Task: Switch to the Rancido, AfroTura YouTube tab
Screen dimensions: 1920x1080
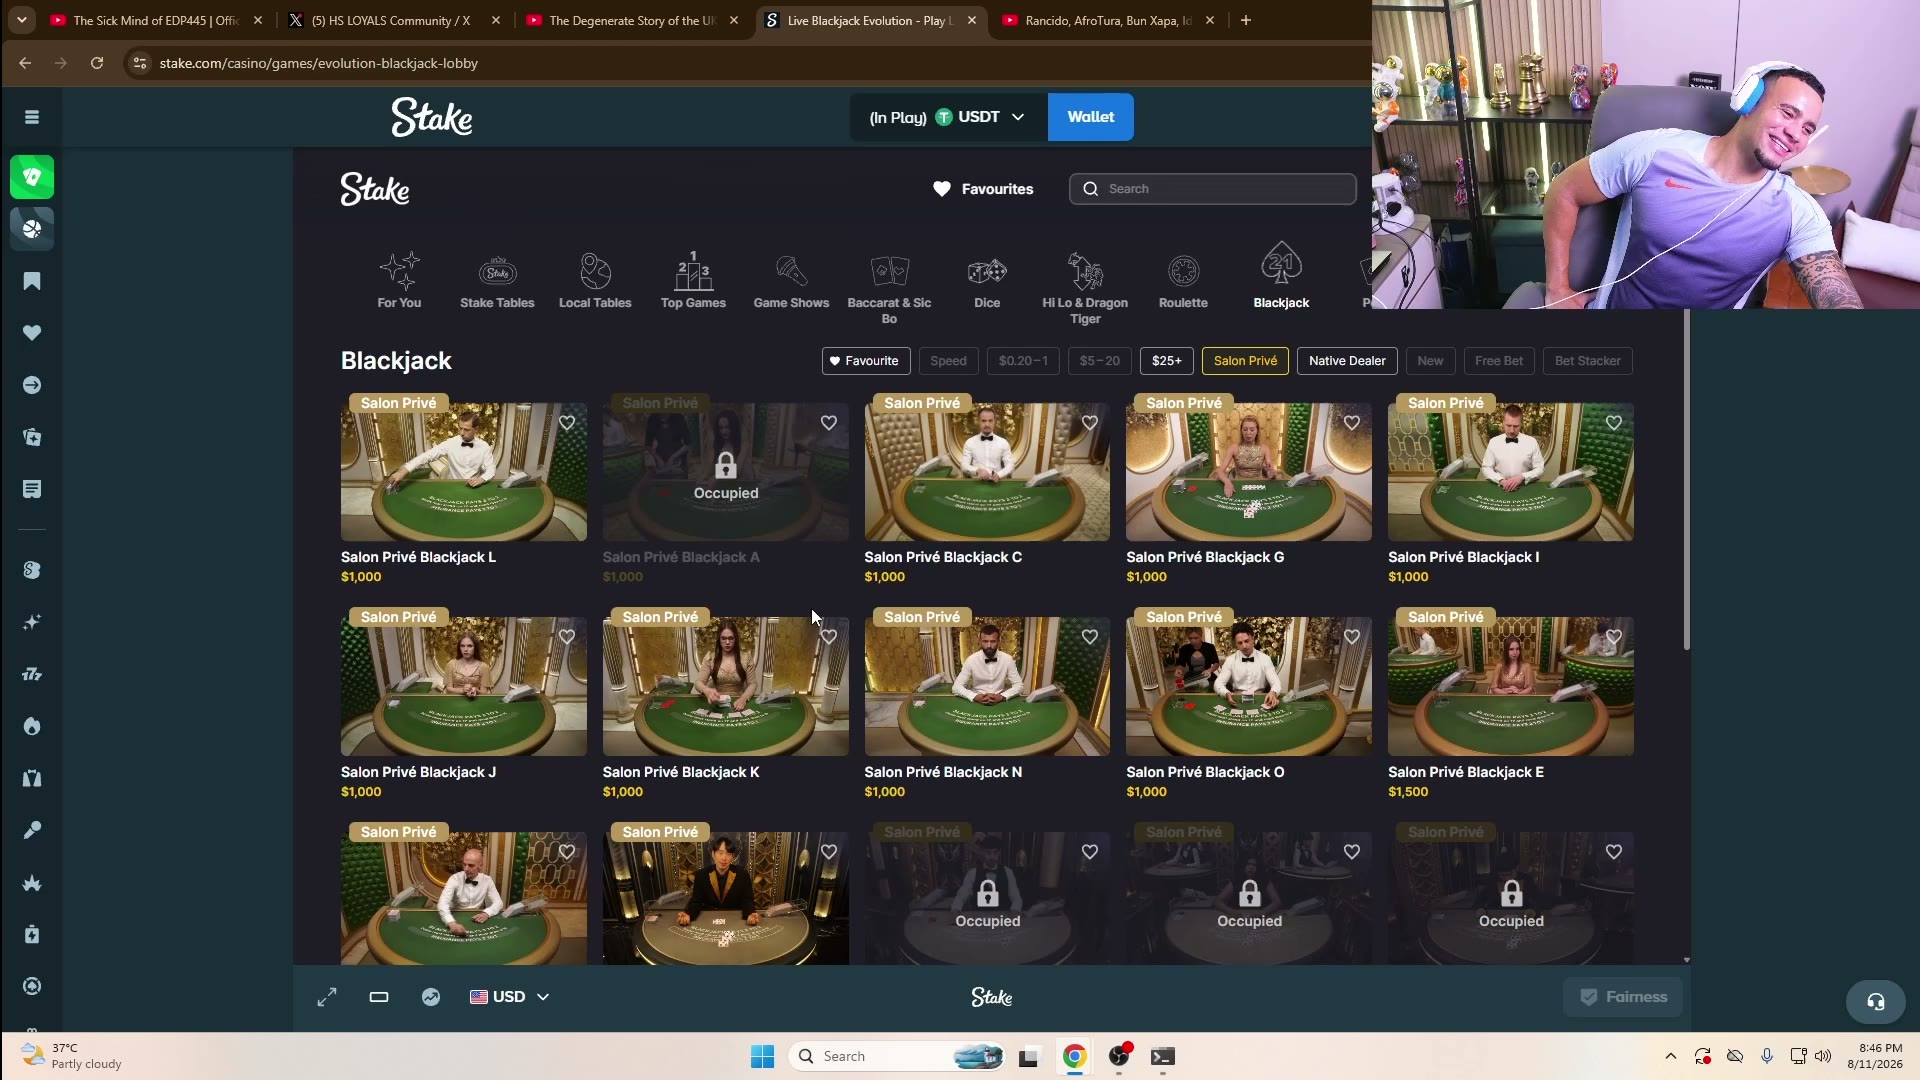Action: (1108, 20)
